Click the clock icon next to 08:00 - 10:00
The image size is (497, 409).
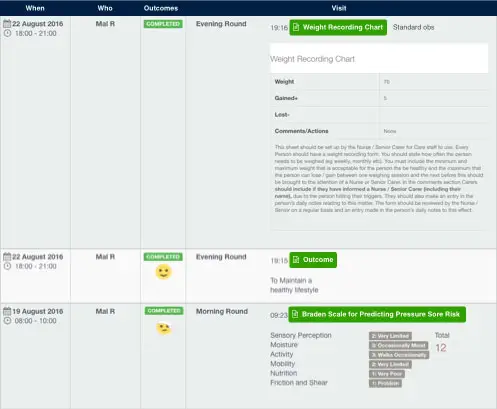(x=7, y=321)
